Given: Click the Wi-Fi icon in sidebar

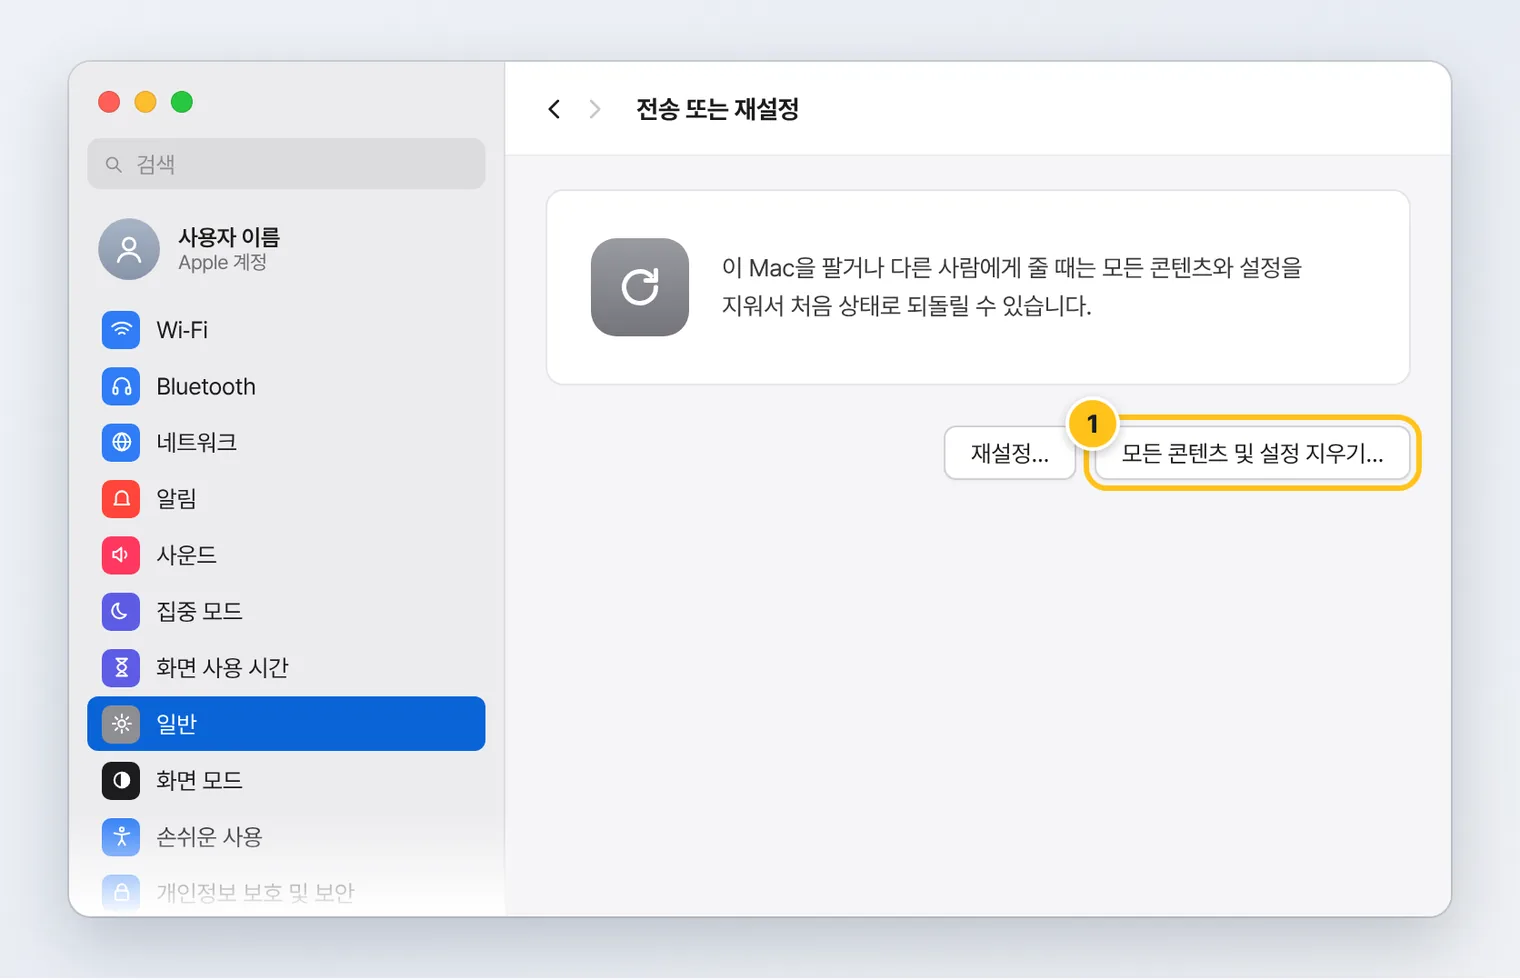Looking at the screenshot, I should point(121,330).
